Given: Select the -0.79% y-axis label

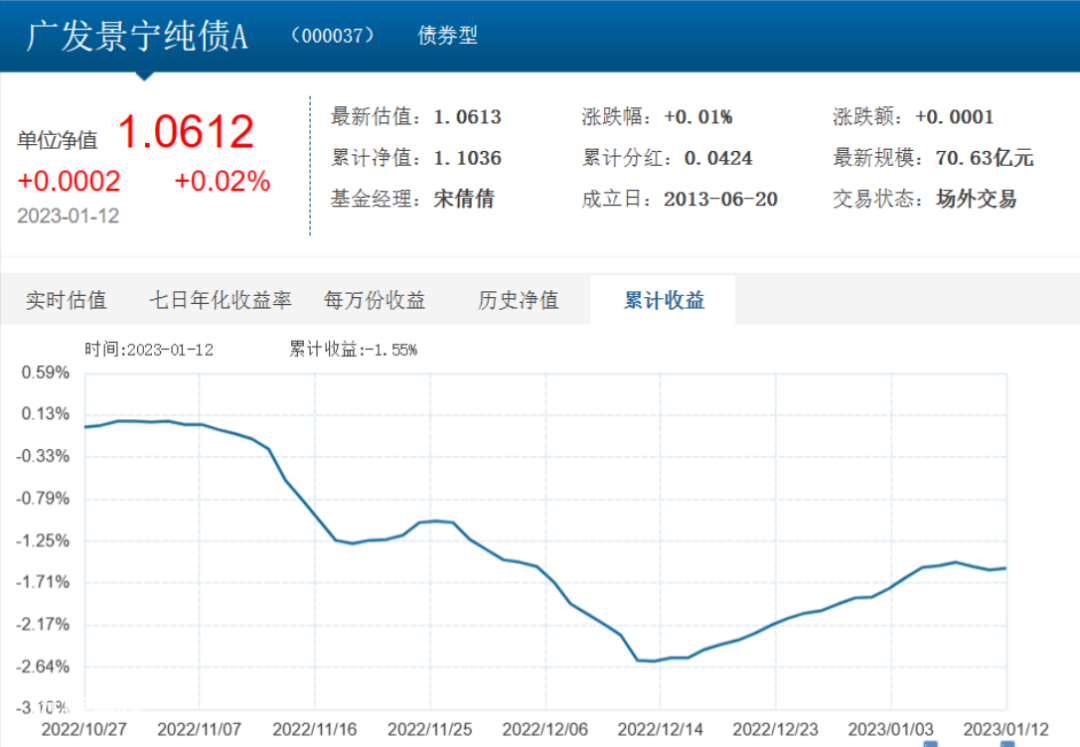Looking at the screenshot, I should [43, 498].
